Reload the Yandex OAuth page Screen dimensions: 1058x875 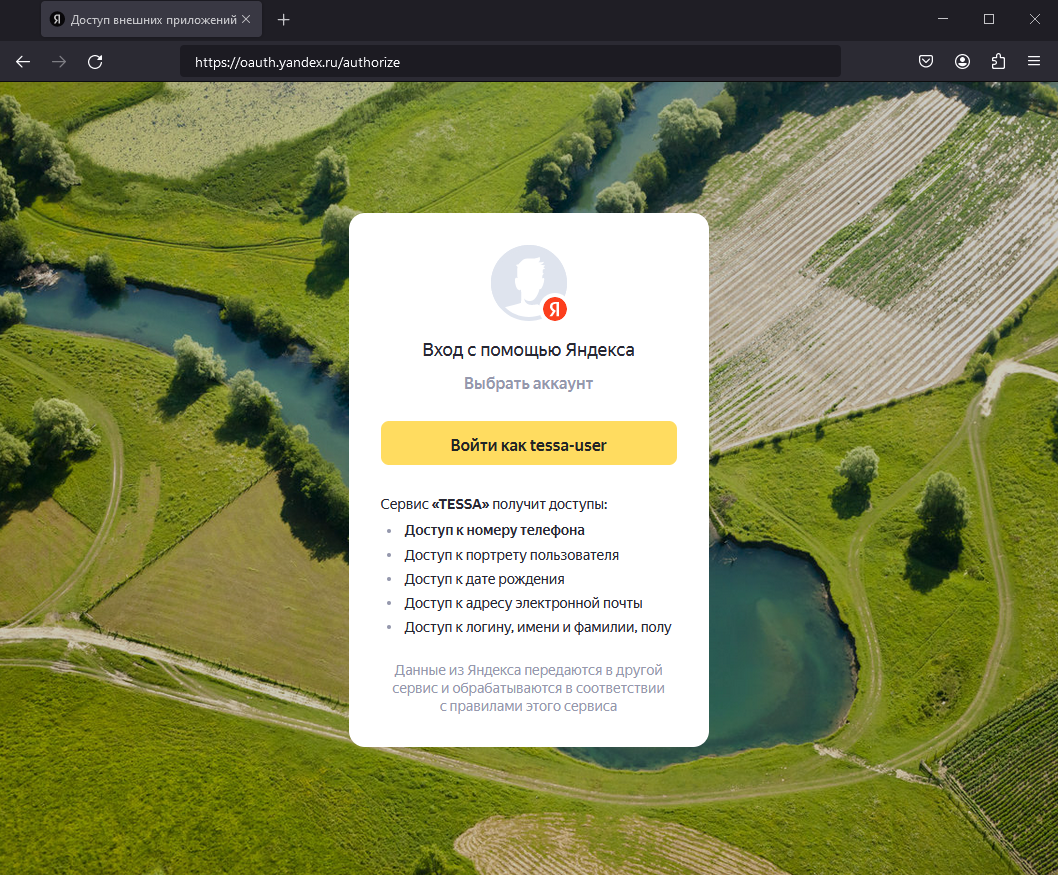[x=95, y=62]
